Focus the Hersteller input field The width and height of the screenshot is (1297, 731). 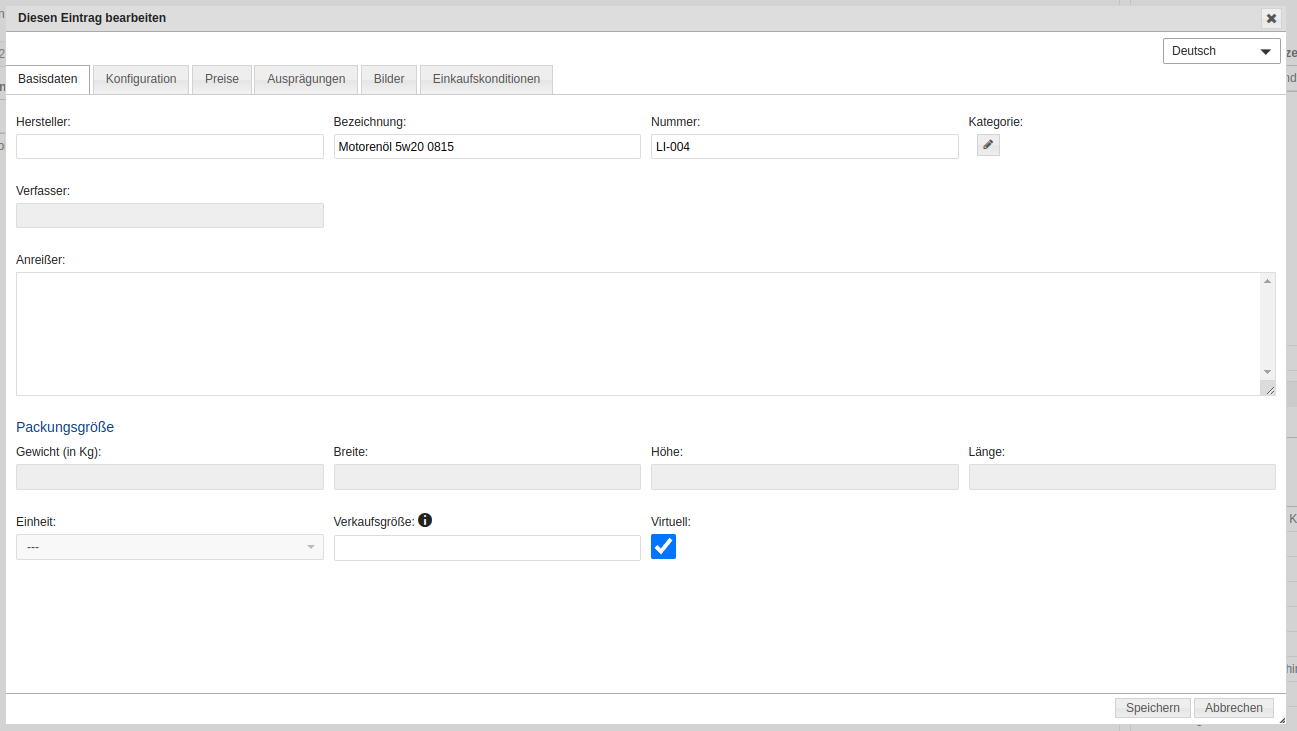click(x=170, y=147)
